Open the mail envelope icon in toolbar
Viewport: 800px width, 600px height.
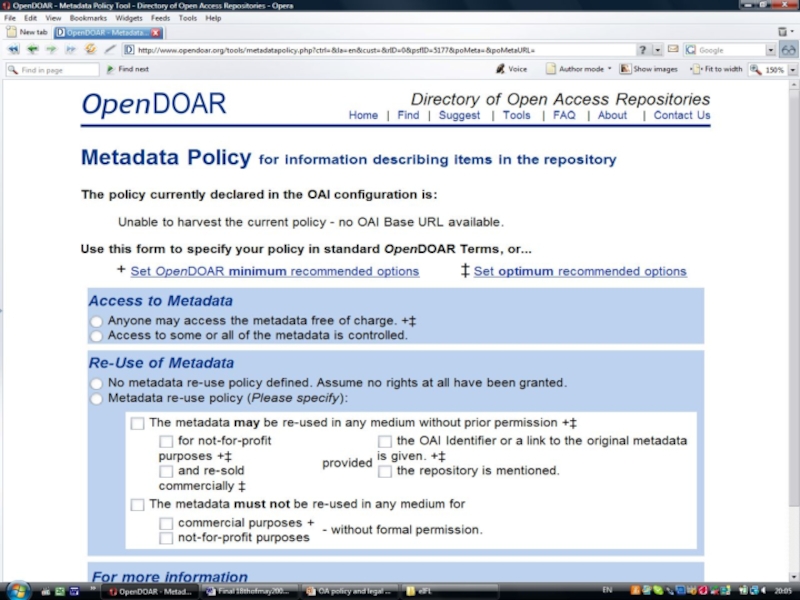click(x=673, y=49)
